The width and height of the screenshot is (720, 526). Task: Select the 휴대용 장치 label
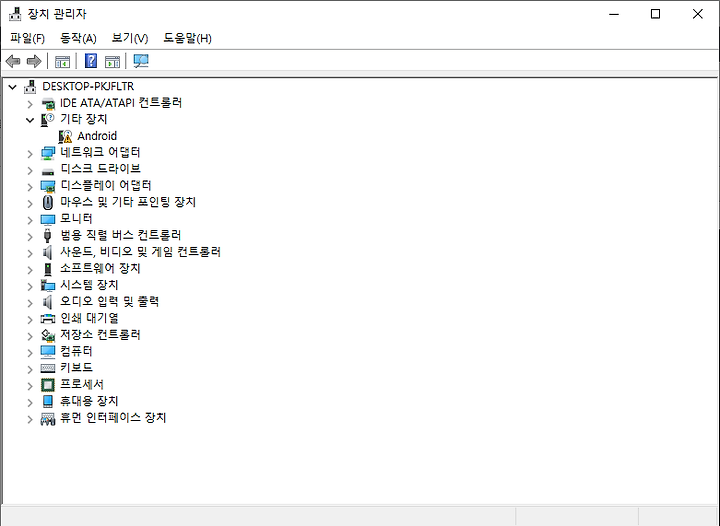pyautogui.click(x=89, y=401)
